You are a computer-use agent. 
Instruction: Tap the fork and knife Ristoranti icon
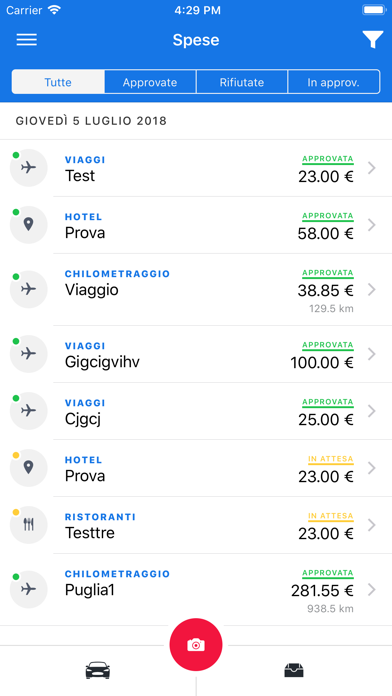[28, 525]
